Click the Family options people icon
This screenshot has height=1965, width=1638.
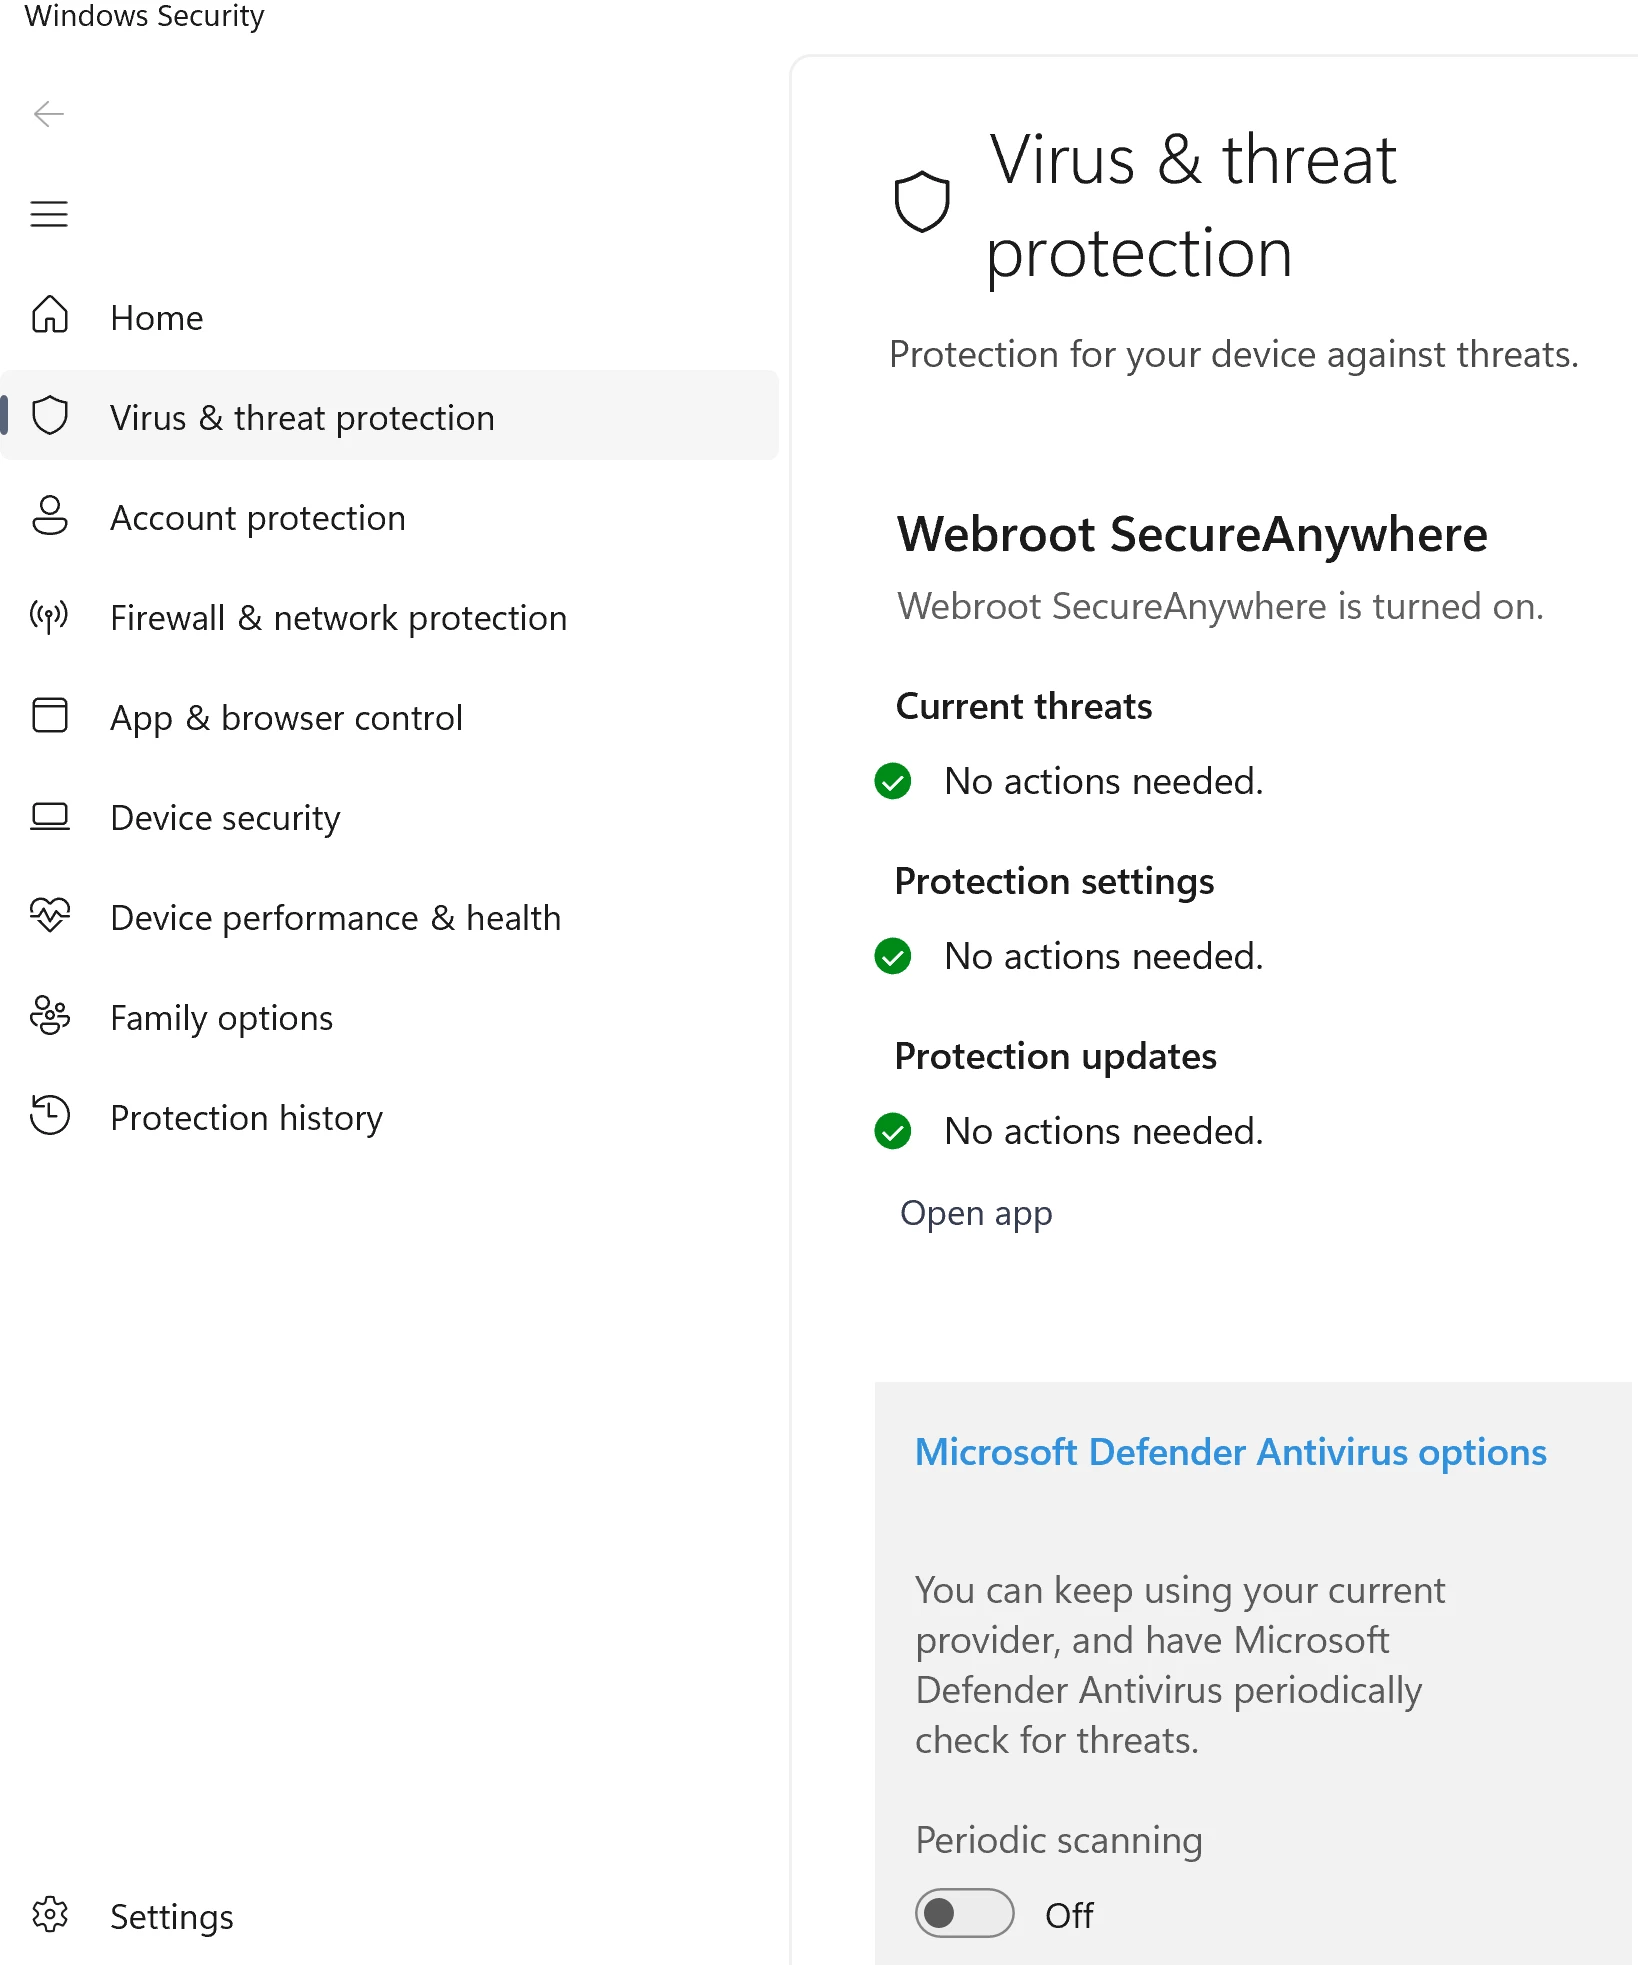pos(49,1016)
